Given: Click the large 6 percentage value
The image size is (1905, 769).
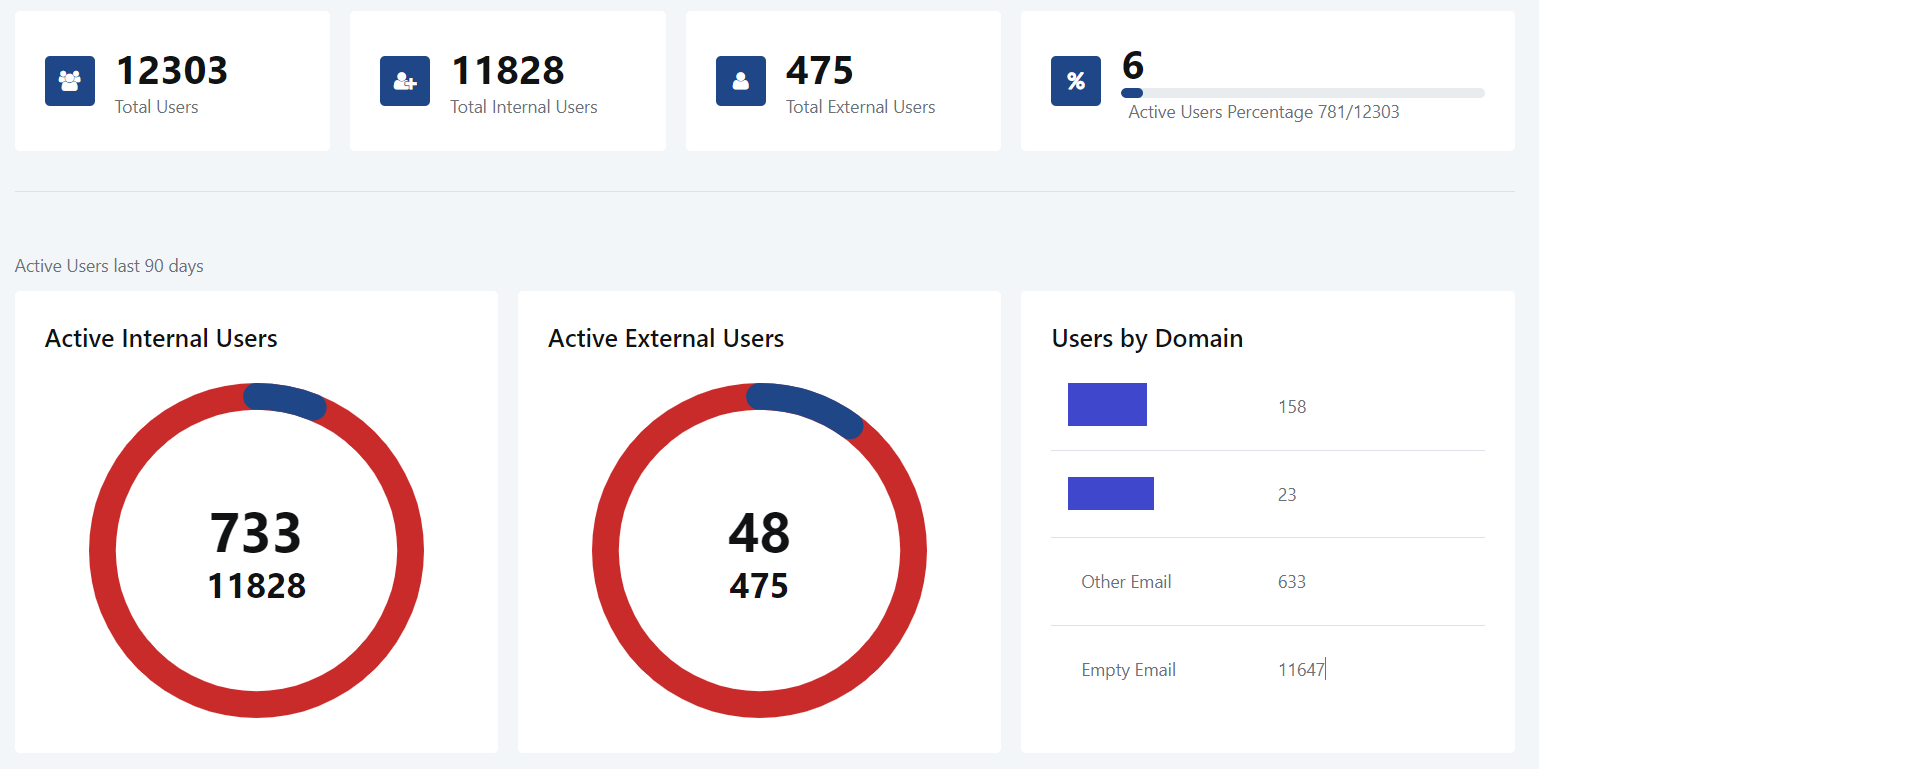Looking at the screenshot, I should pos(1133,66).
